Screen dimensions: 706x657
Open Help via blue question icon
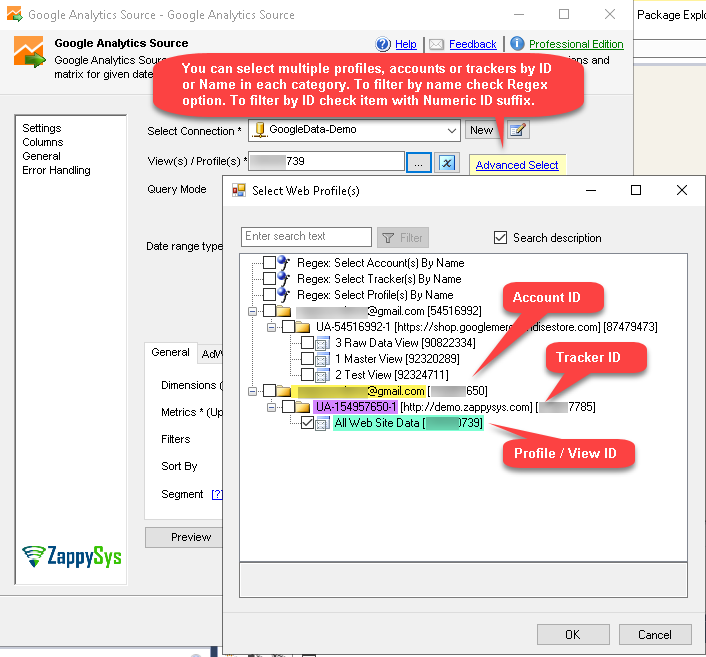(x=383, y=44)
